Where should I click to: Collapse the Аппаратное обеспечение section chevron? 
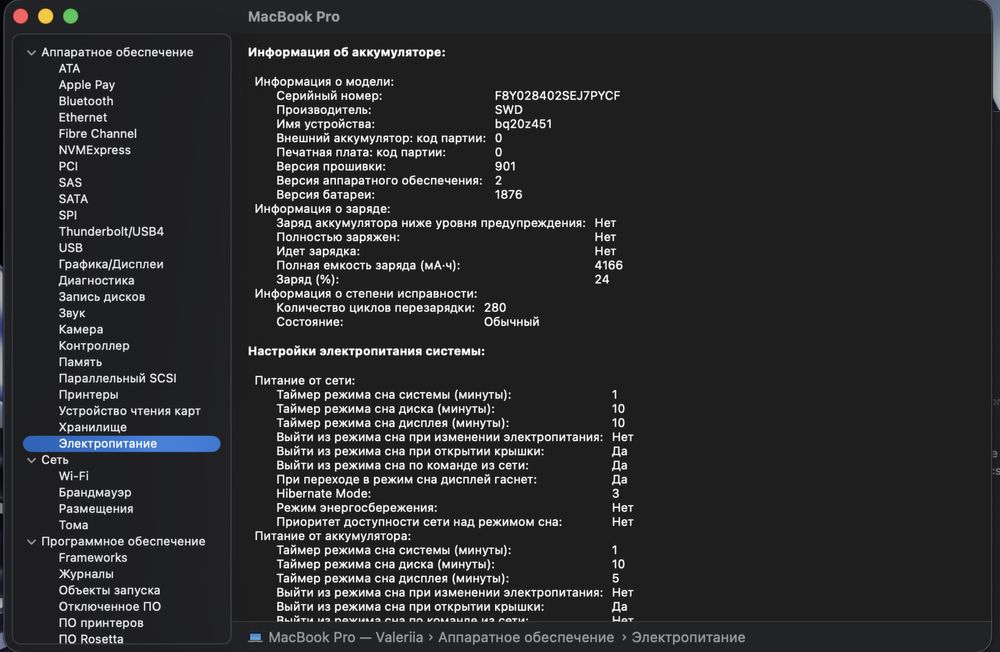click(31, 53)
